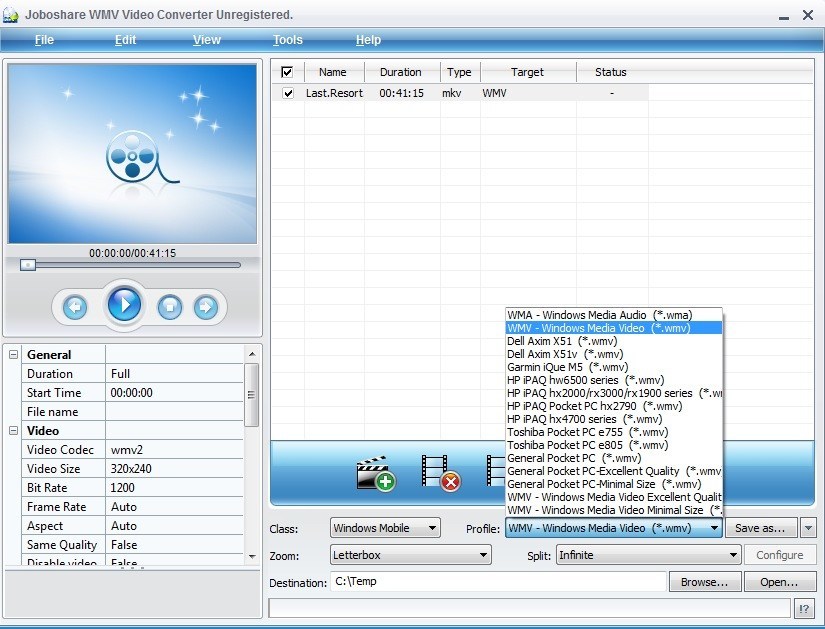Click the Joboshare app icon in the titlebar
Image resolution: width=825 pixels, height=629 pixels.
click(12, 14)
